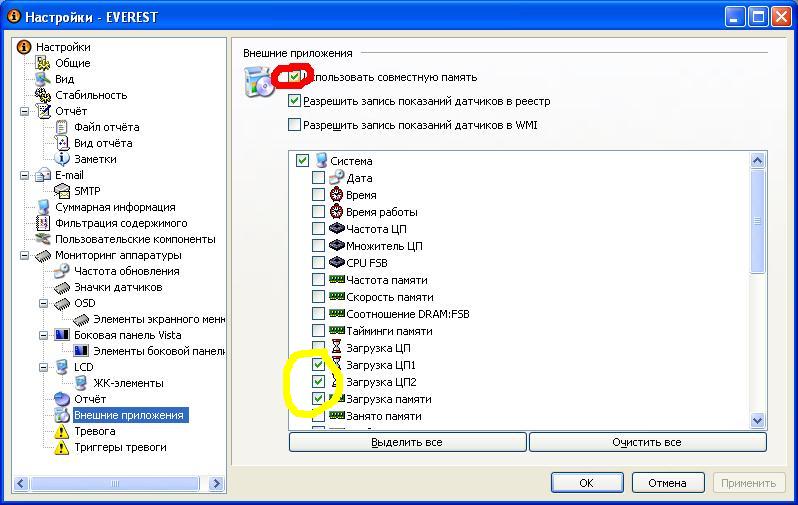Uncheck the Загрузка памяти checkbox
This screenshot has height=505, width=798.
[x=318, y=399]
